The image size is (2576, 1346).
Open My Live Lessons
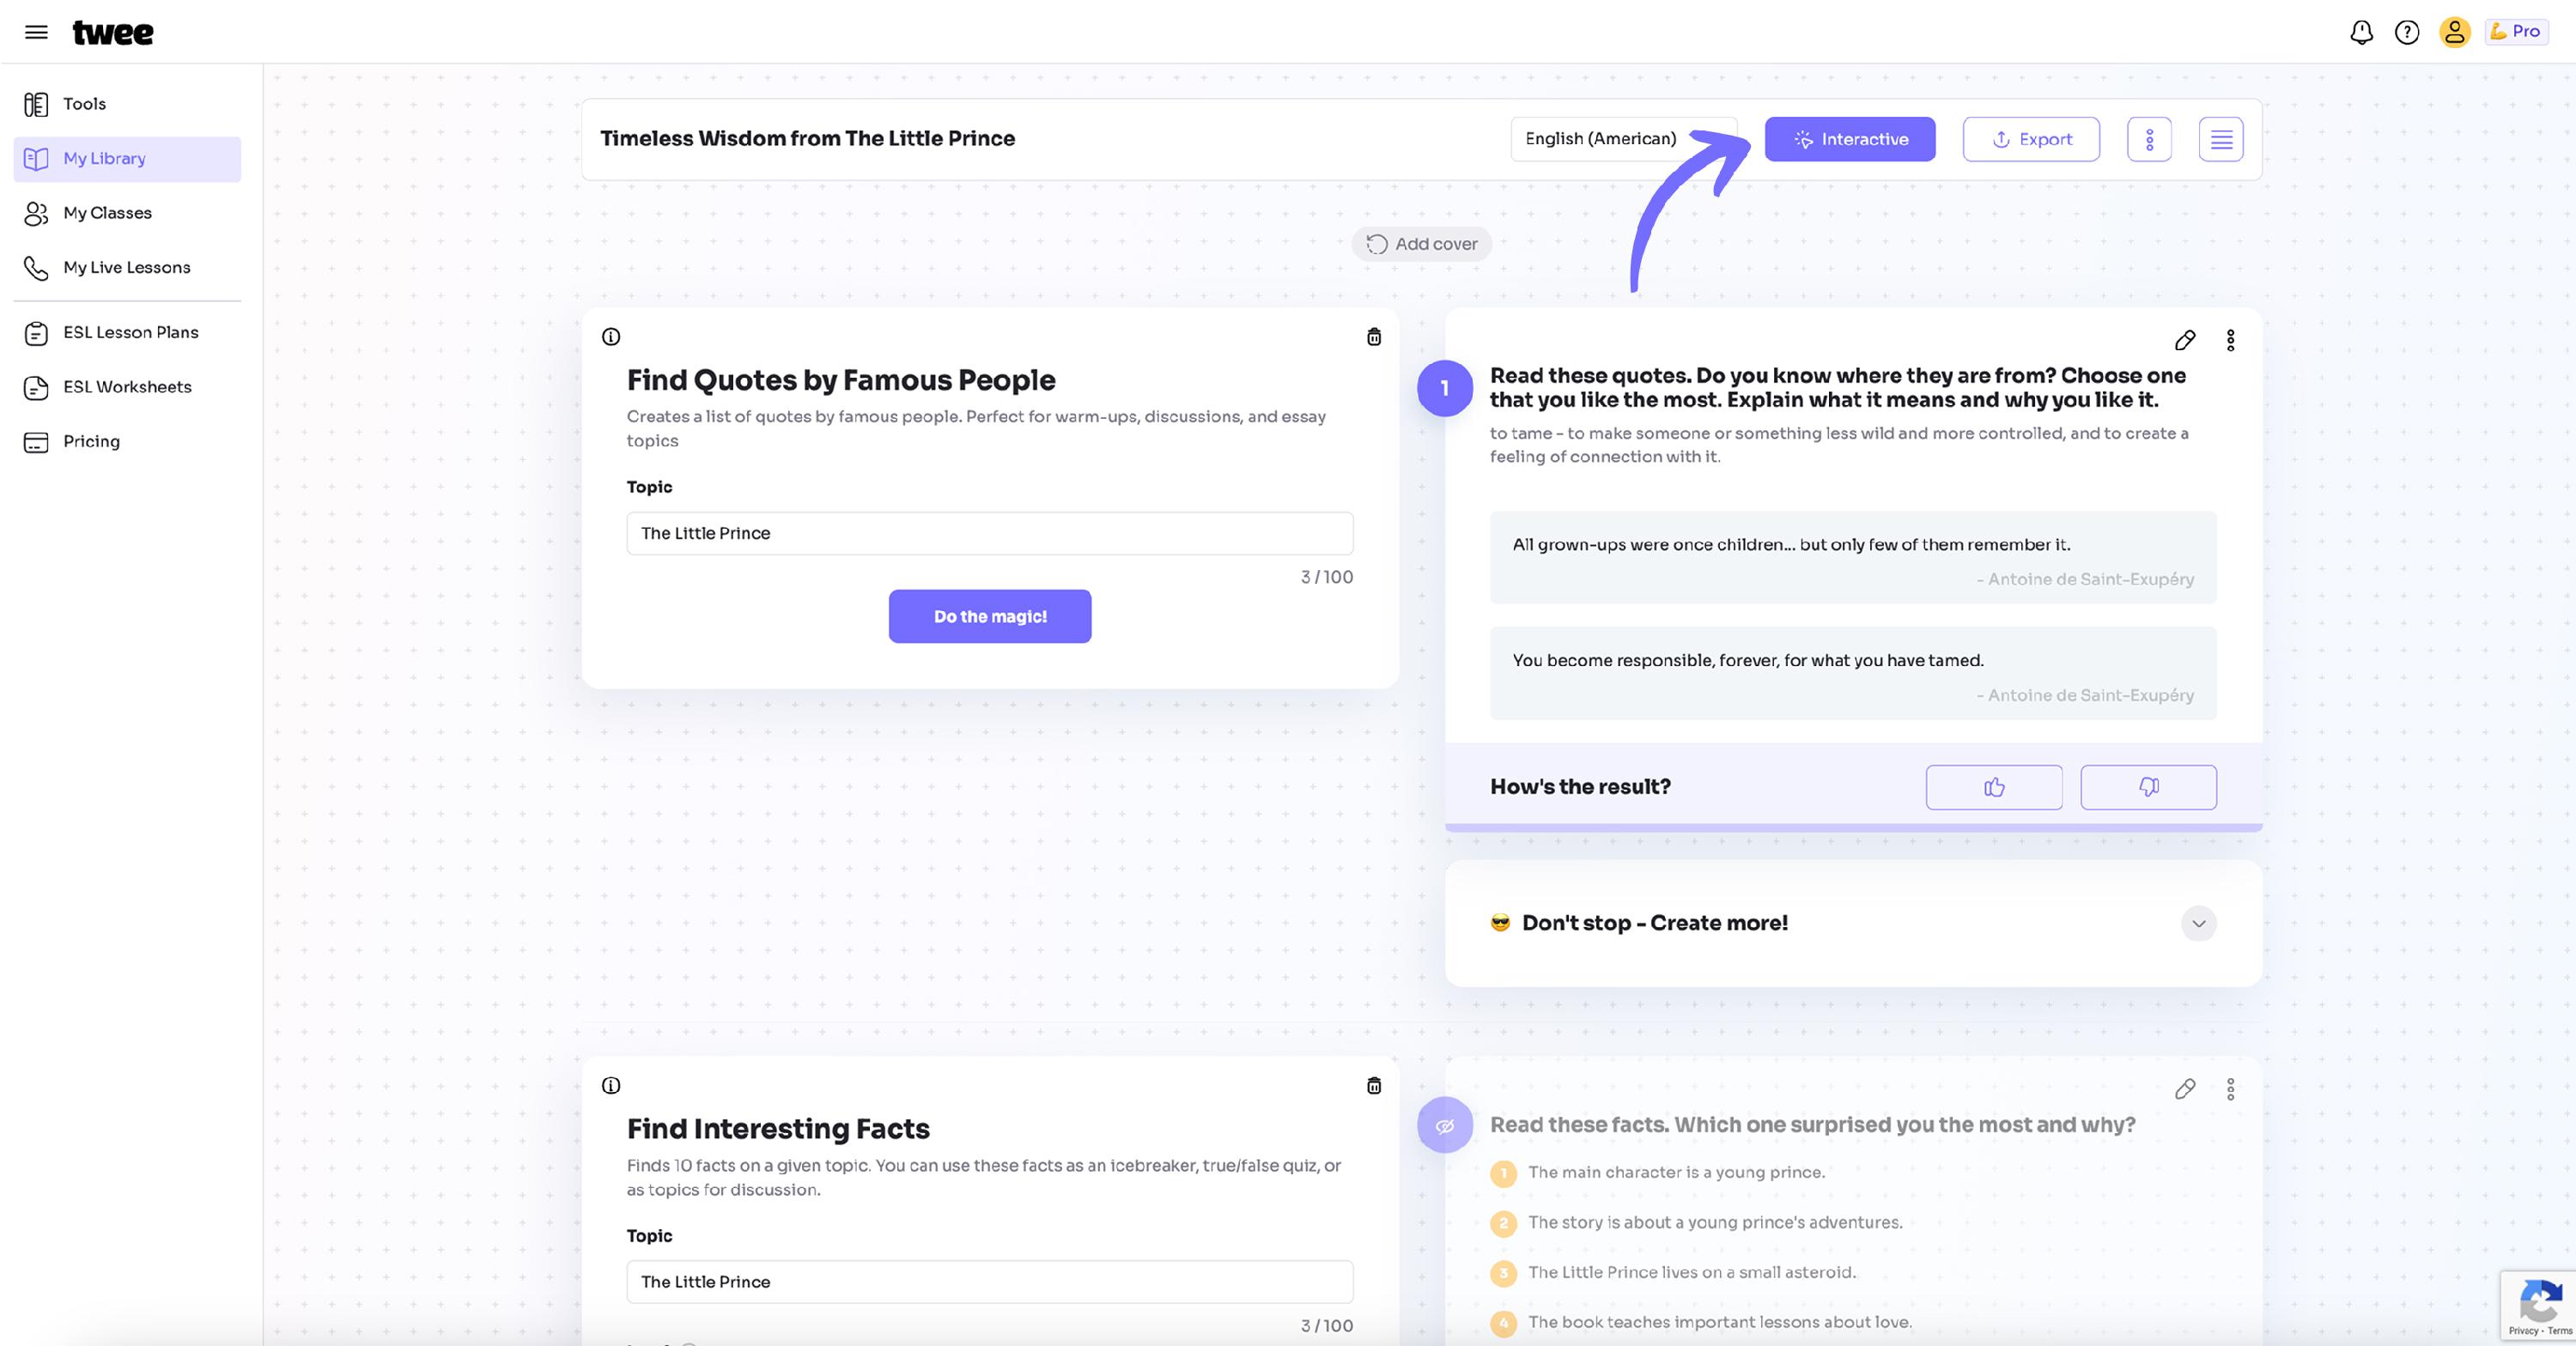[127, 268]
